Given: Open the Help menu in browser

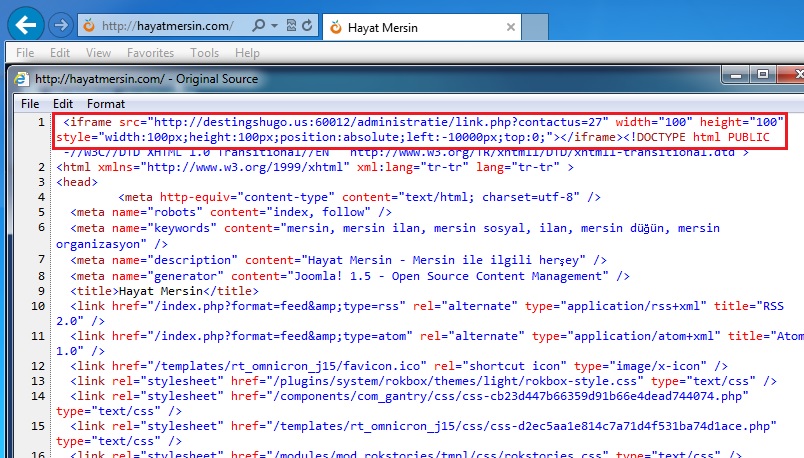Looking at the screenshot, I should [247, 53].
